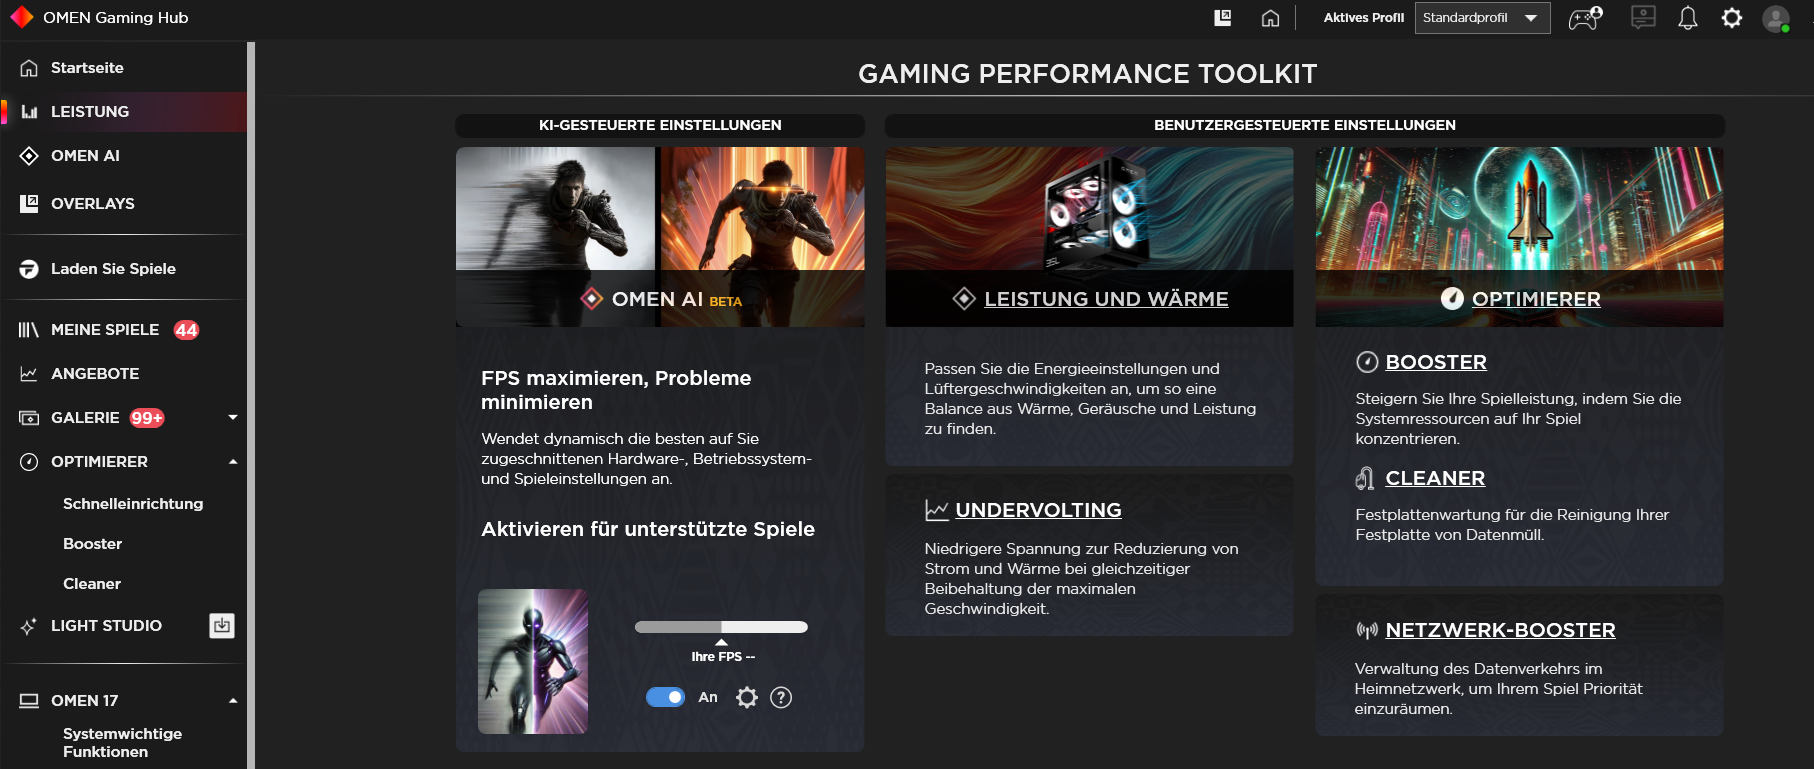Viewport: 1814px width, 769px height.
Task: Open the OPTIMIERER card link
Action: [1536, 299]
